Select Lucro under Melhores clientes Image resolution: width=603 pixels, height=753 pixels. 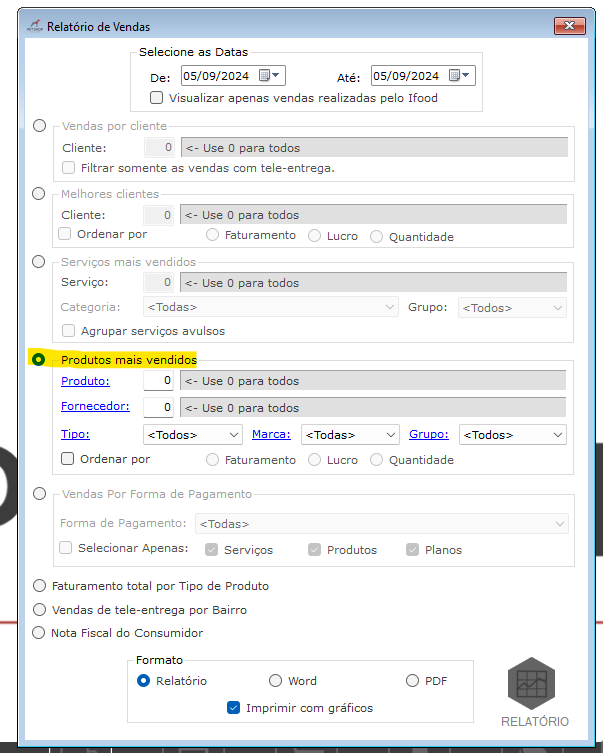click(314, 236)
